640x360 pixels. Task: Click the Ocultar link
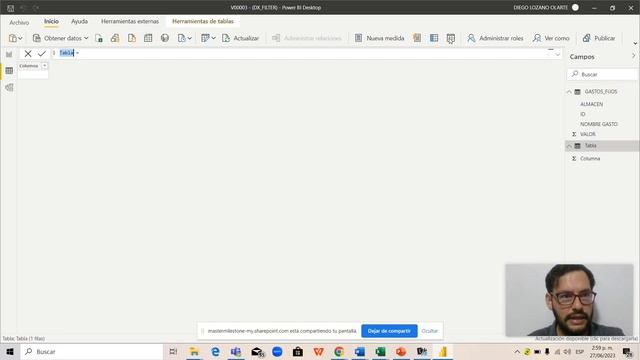click(429, 331)
